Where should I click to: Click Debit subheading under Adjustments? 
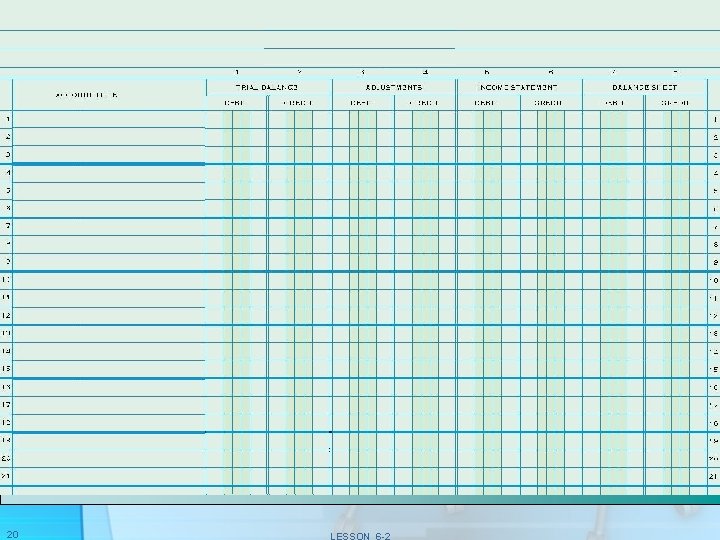tap(360, 103)
